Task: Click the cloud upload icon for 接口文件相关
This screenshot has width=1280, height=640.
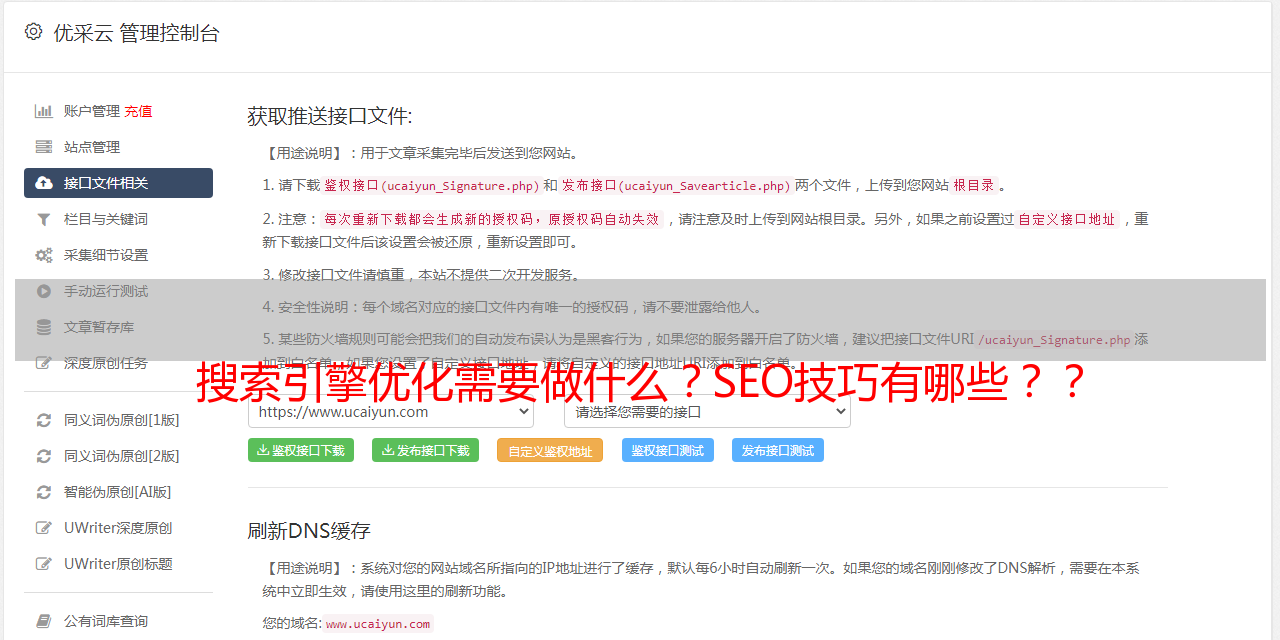Action: pyautogui.click(x=44, y=183)
